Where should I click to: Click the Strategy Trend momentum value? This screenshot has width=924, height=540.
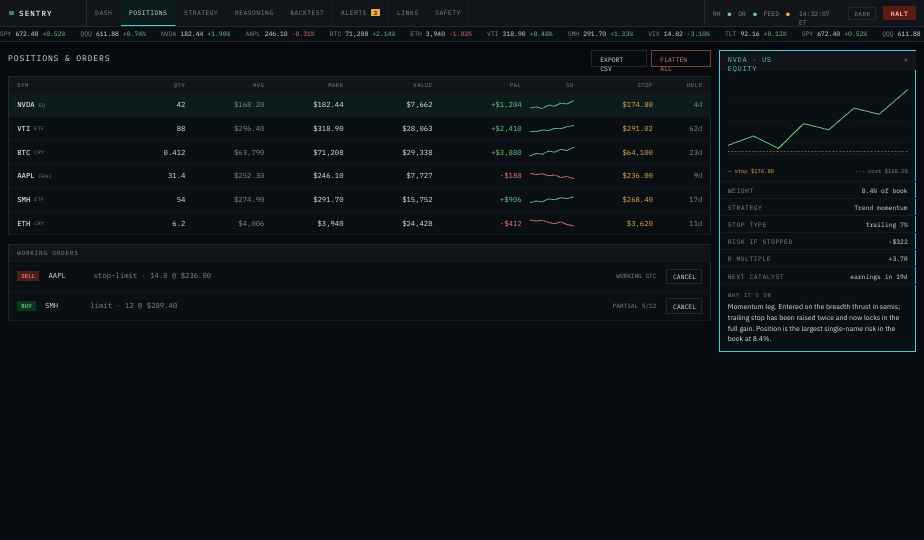(x=881, y=208)
